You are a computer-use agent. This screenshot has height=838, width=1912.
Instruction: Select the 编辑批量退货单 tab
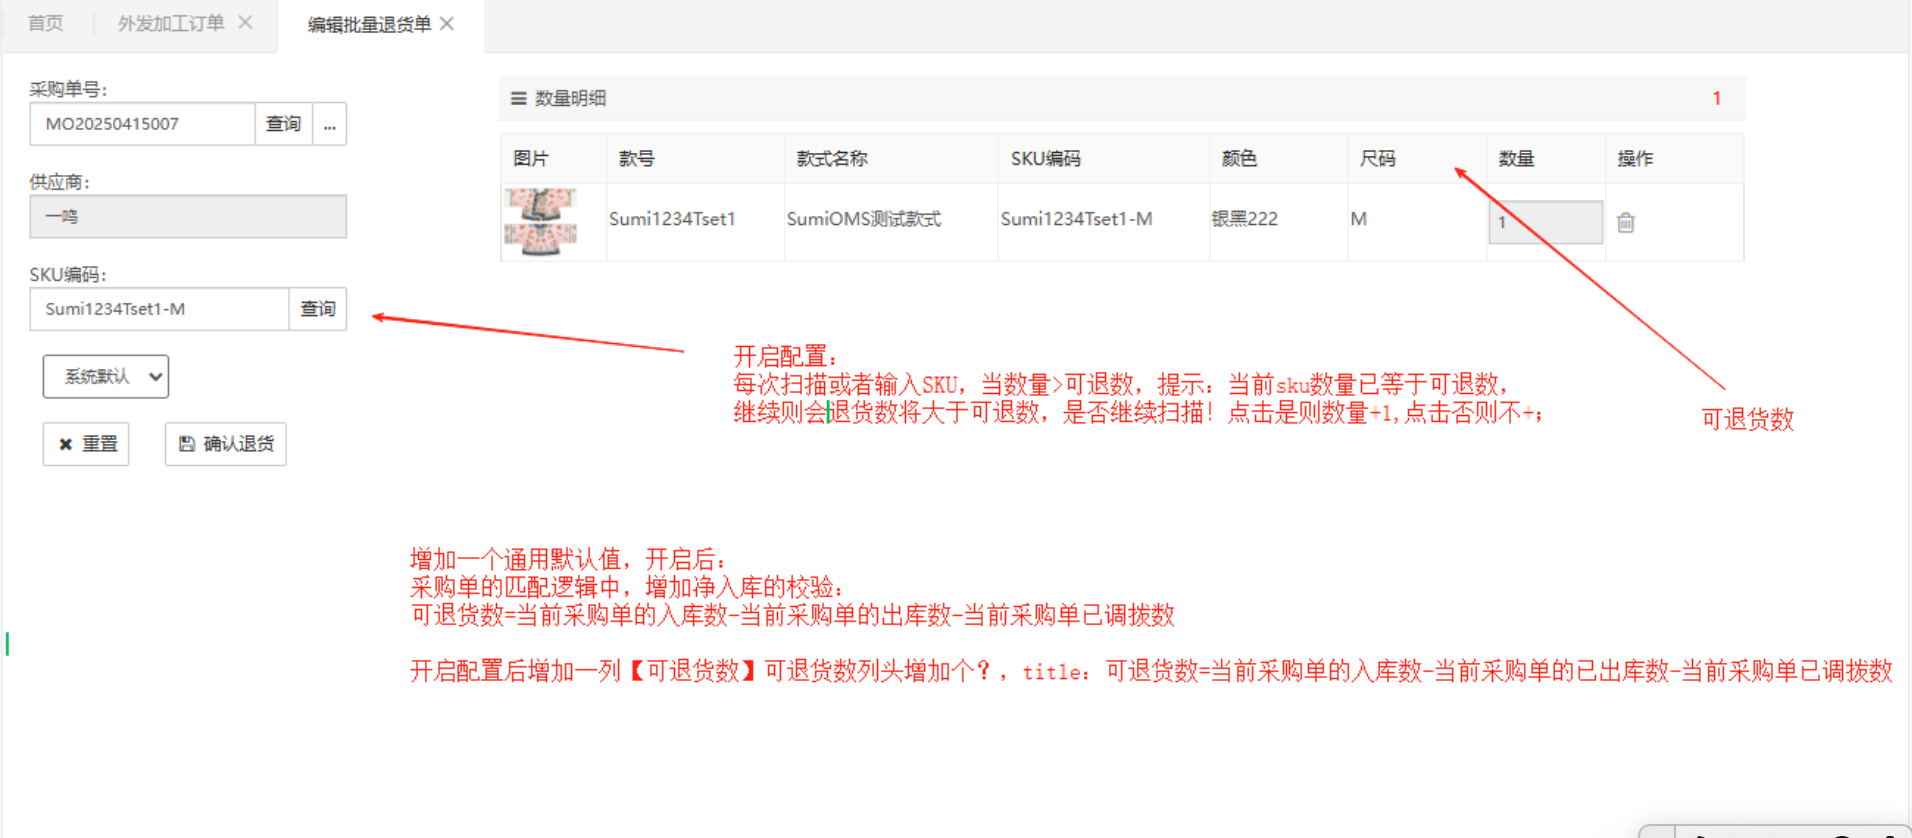368,24
